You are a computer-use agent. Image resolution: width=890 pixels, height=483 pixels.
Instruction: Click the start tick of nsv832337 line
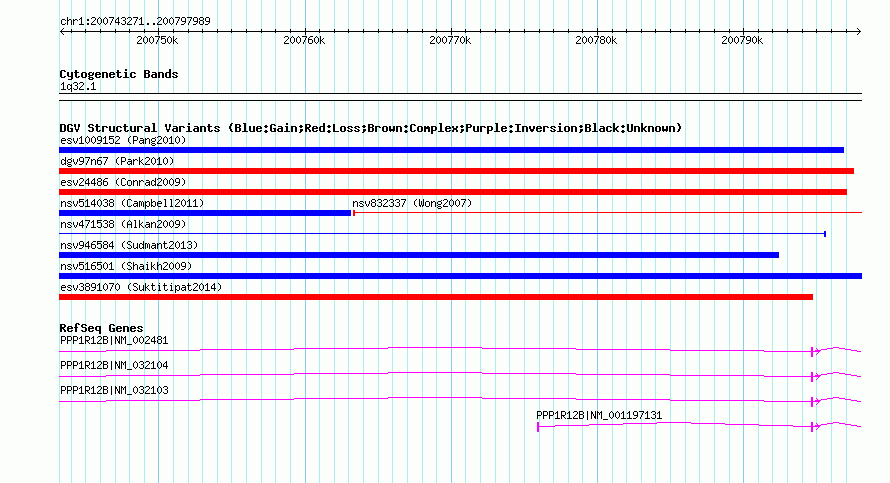click(354, 213)
